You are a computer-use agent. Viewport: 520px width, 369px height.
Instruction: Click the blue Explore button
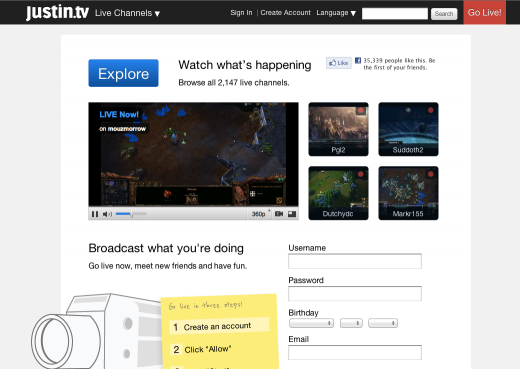[x=123, y=73]
